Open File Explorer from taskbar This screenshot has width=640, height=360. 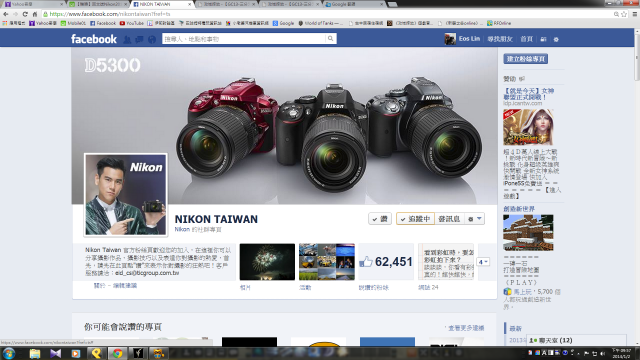(x=35, y=353)
